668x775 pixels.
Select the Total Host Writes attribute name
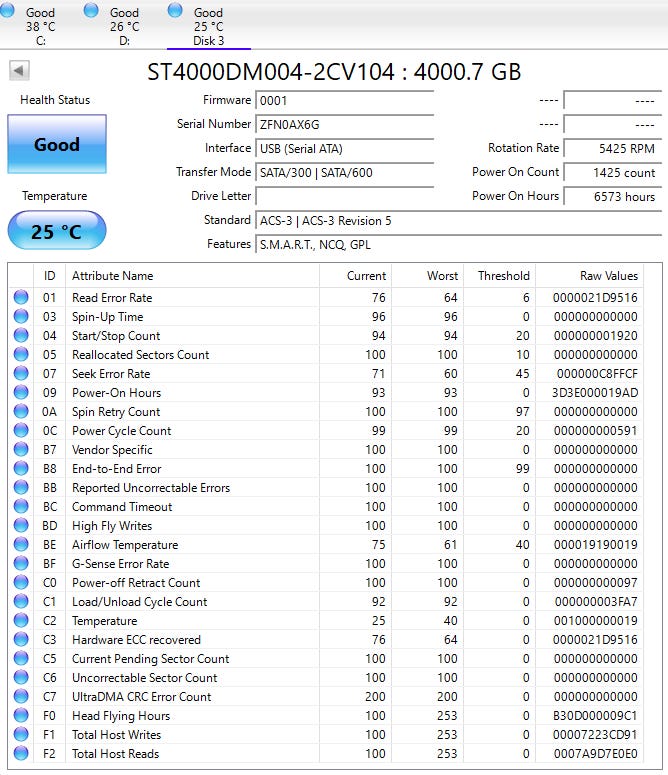[x=117, y=734]
